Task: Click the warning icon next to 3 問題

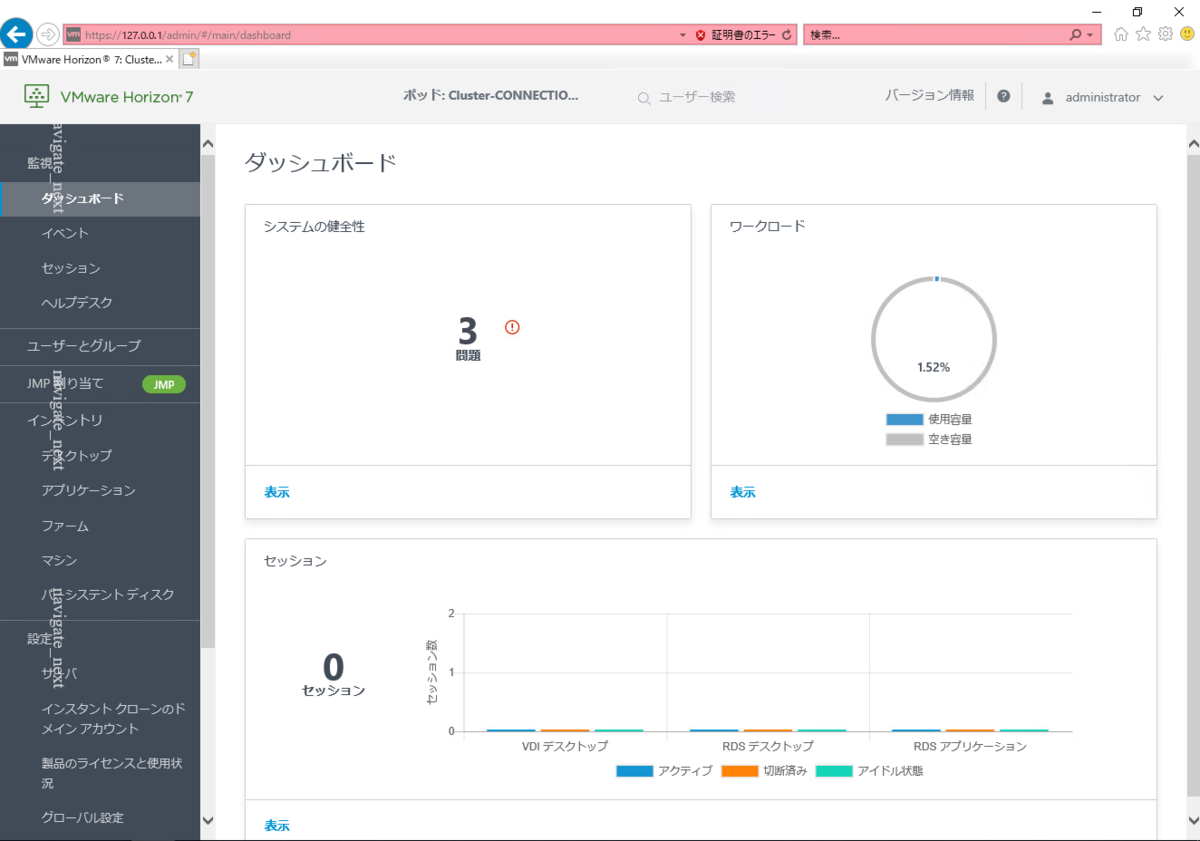Action: (511, 327)
